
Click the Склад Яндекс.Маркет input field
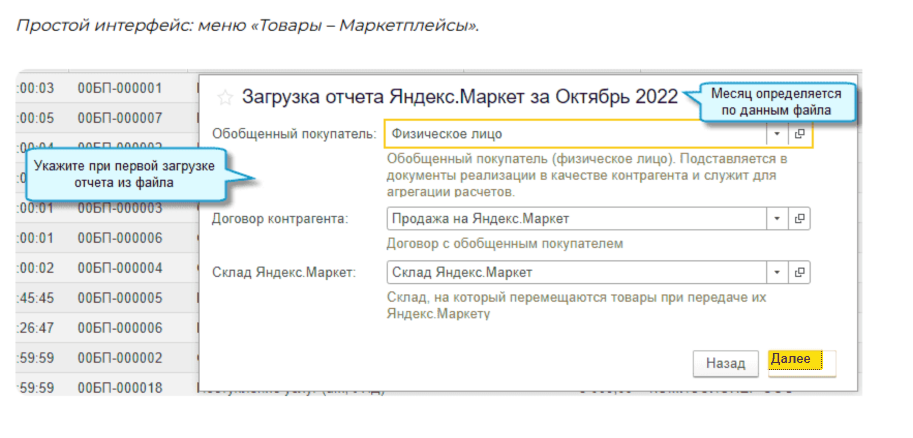pos(576,272)
